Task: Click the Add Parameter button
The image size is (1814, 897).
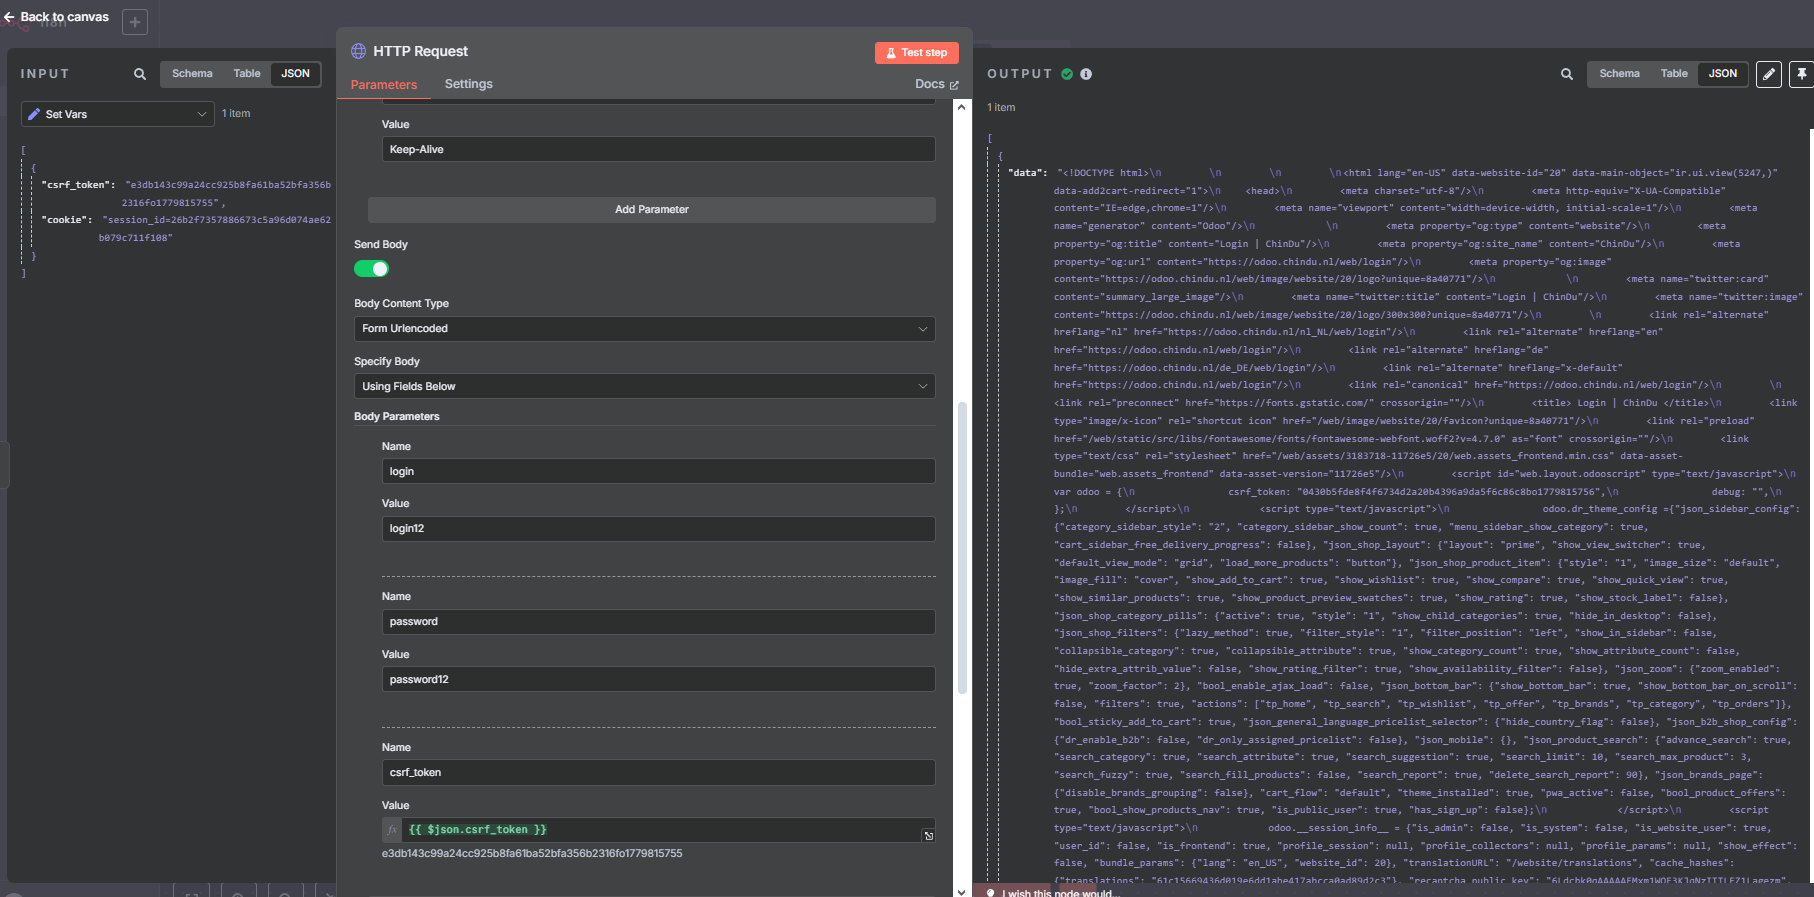Action: [651, 210]
